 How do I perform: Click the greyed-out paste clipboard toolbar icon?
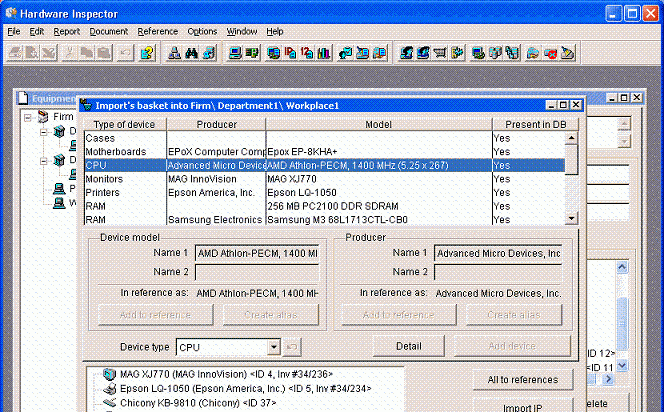coord(104,53)
